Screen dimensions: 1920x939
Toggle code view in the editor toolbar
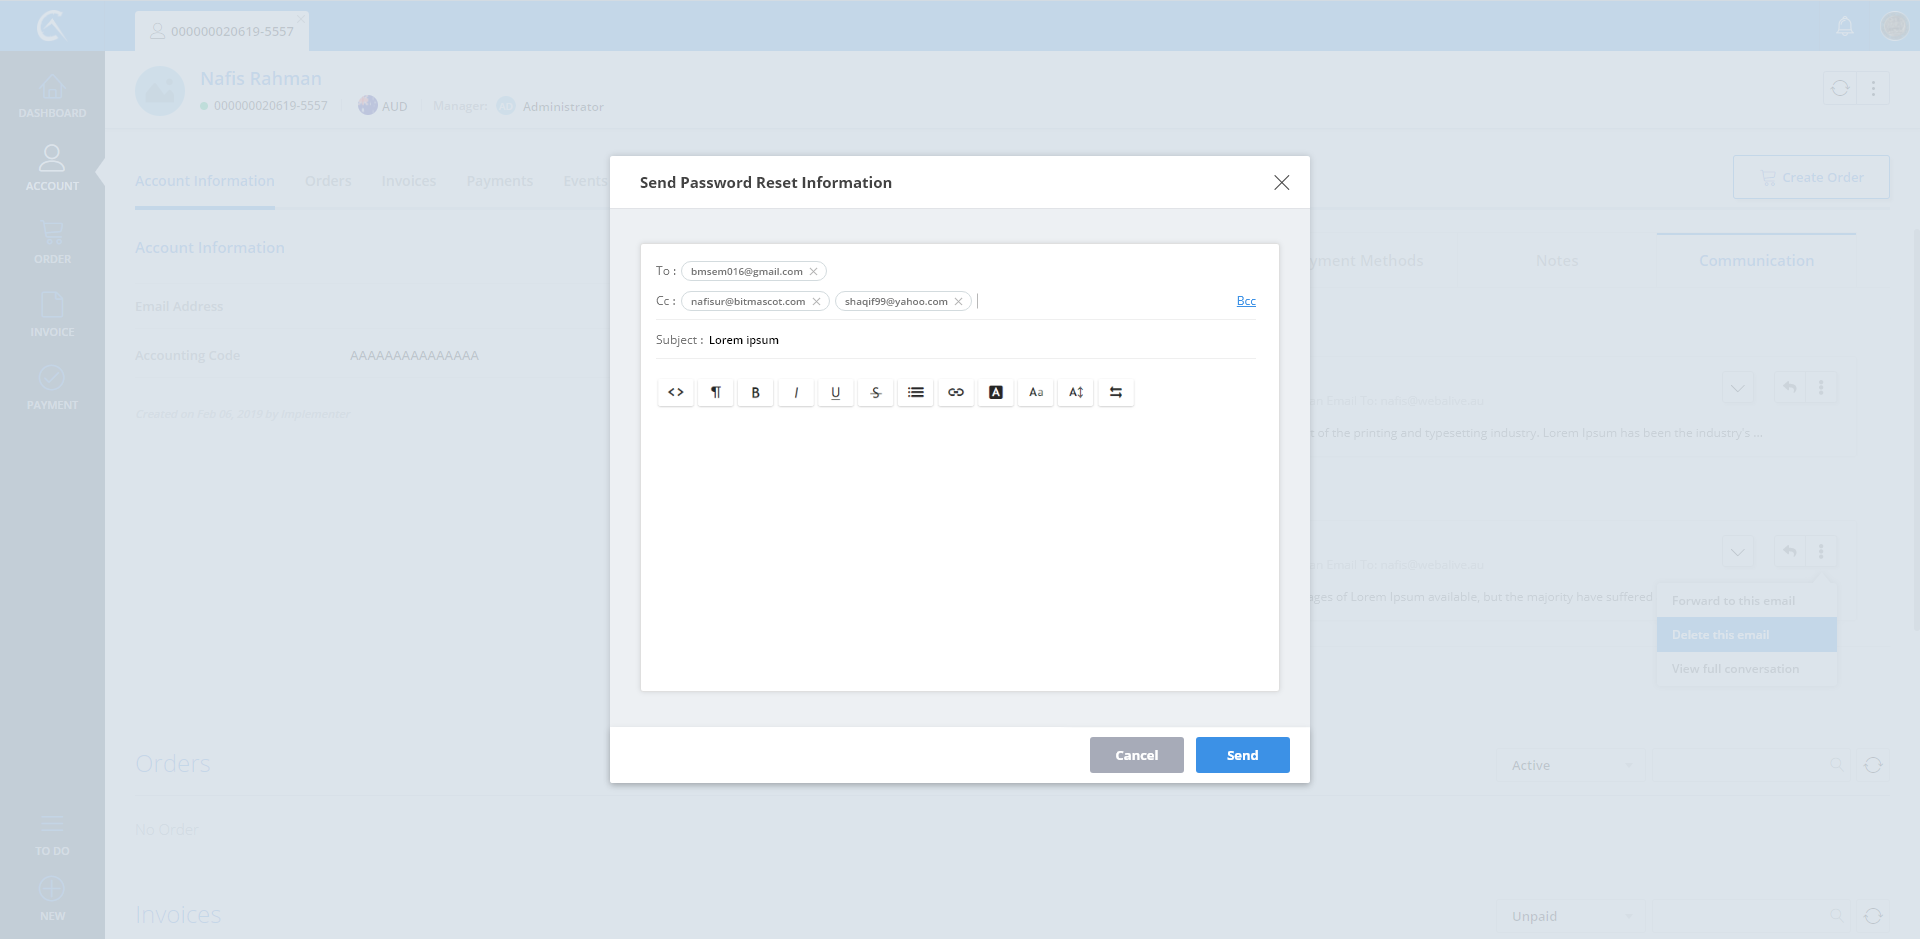tap(676, 392)
